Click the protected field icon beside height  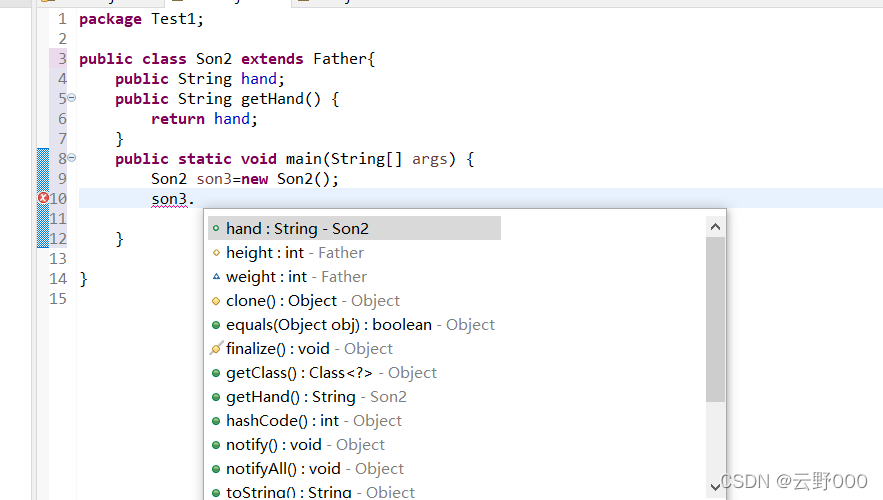tap(216, 253)
